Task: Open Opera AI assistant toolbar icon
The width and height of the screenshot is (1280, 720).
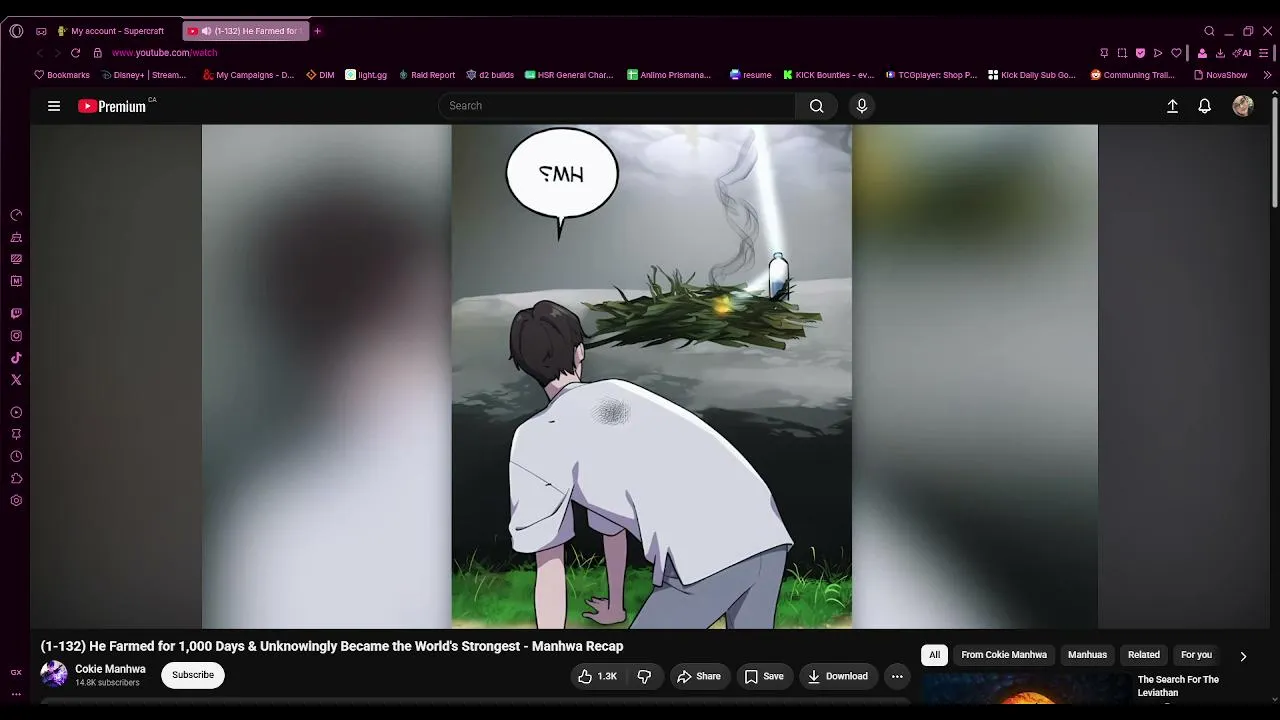Action: click(x=1242, y=53)
